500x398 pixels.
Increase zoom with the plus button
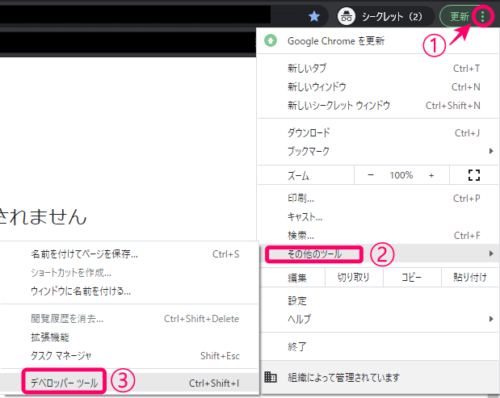point(431,175)
